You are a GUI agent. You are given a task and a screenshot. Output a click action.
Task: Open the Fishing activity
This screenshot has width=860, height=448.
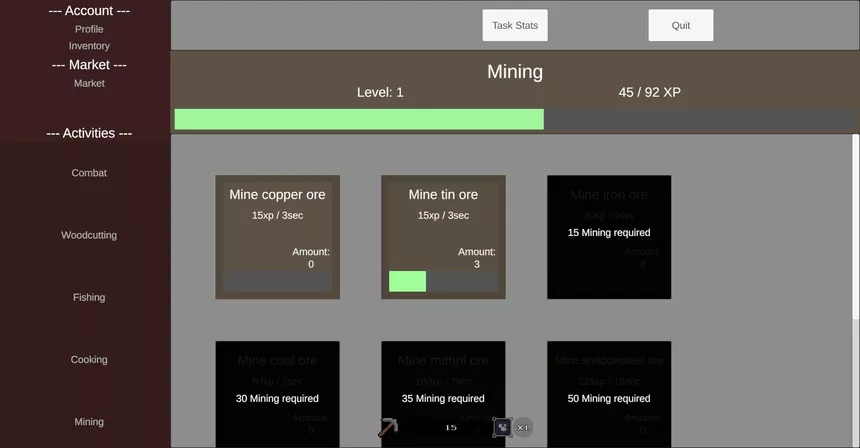pos(89,297)
